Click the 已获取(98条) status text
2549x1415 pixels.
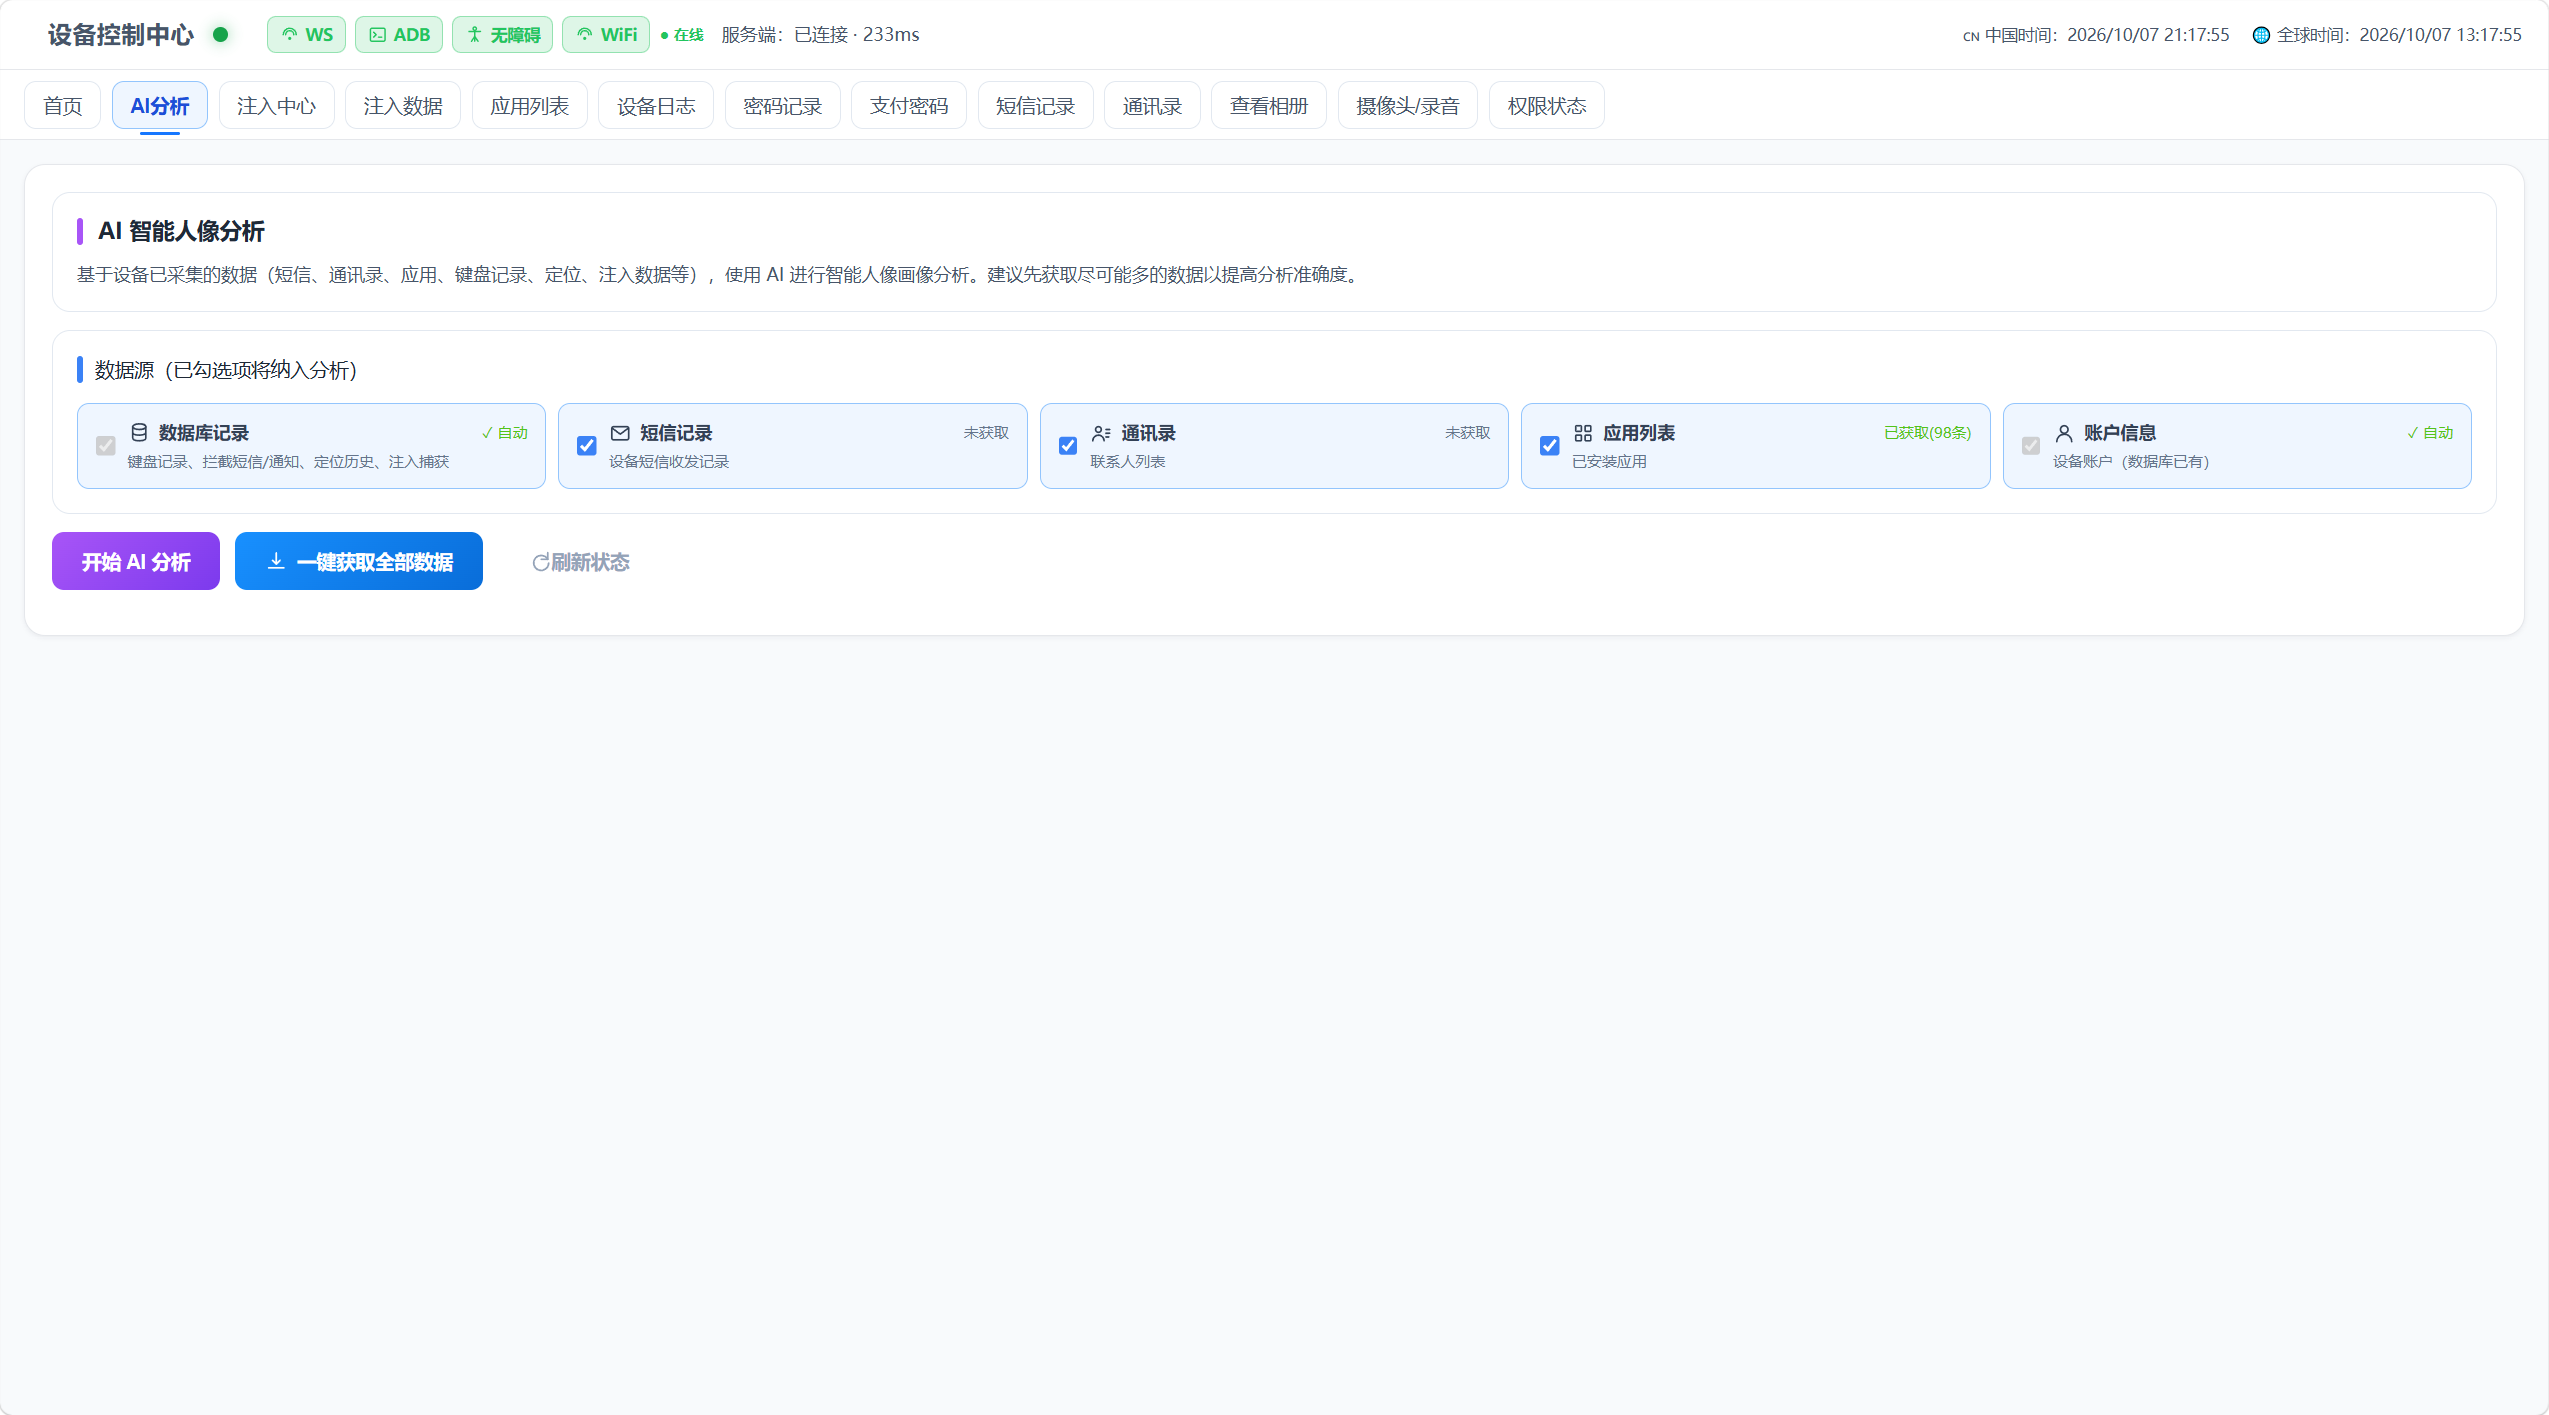tap(1927, 433)
